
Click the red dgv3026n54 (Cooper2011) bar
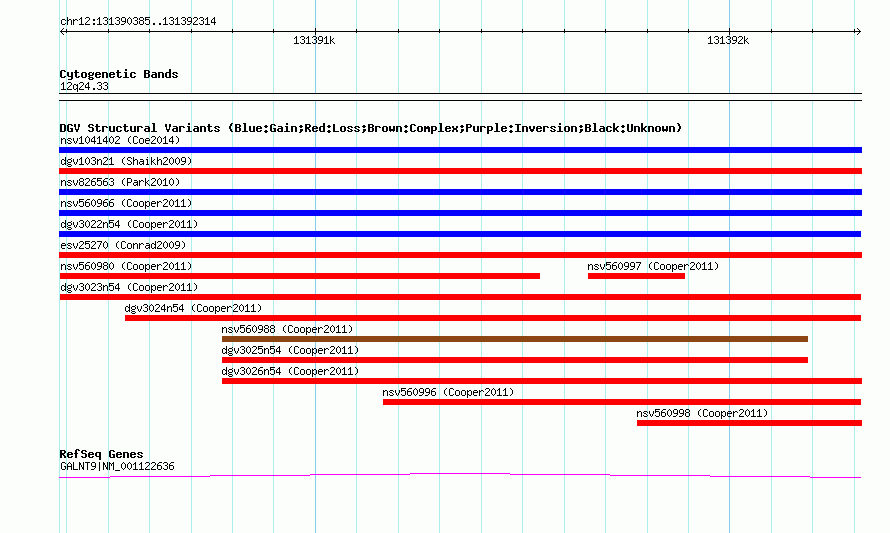(x=541, y=381)
